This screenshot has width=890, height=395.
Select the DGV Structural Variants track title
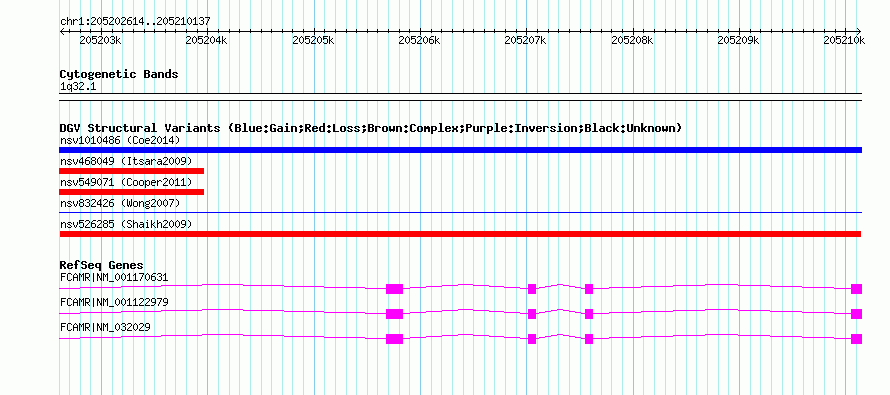371,128
